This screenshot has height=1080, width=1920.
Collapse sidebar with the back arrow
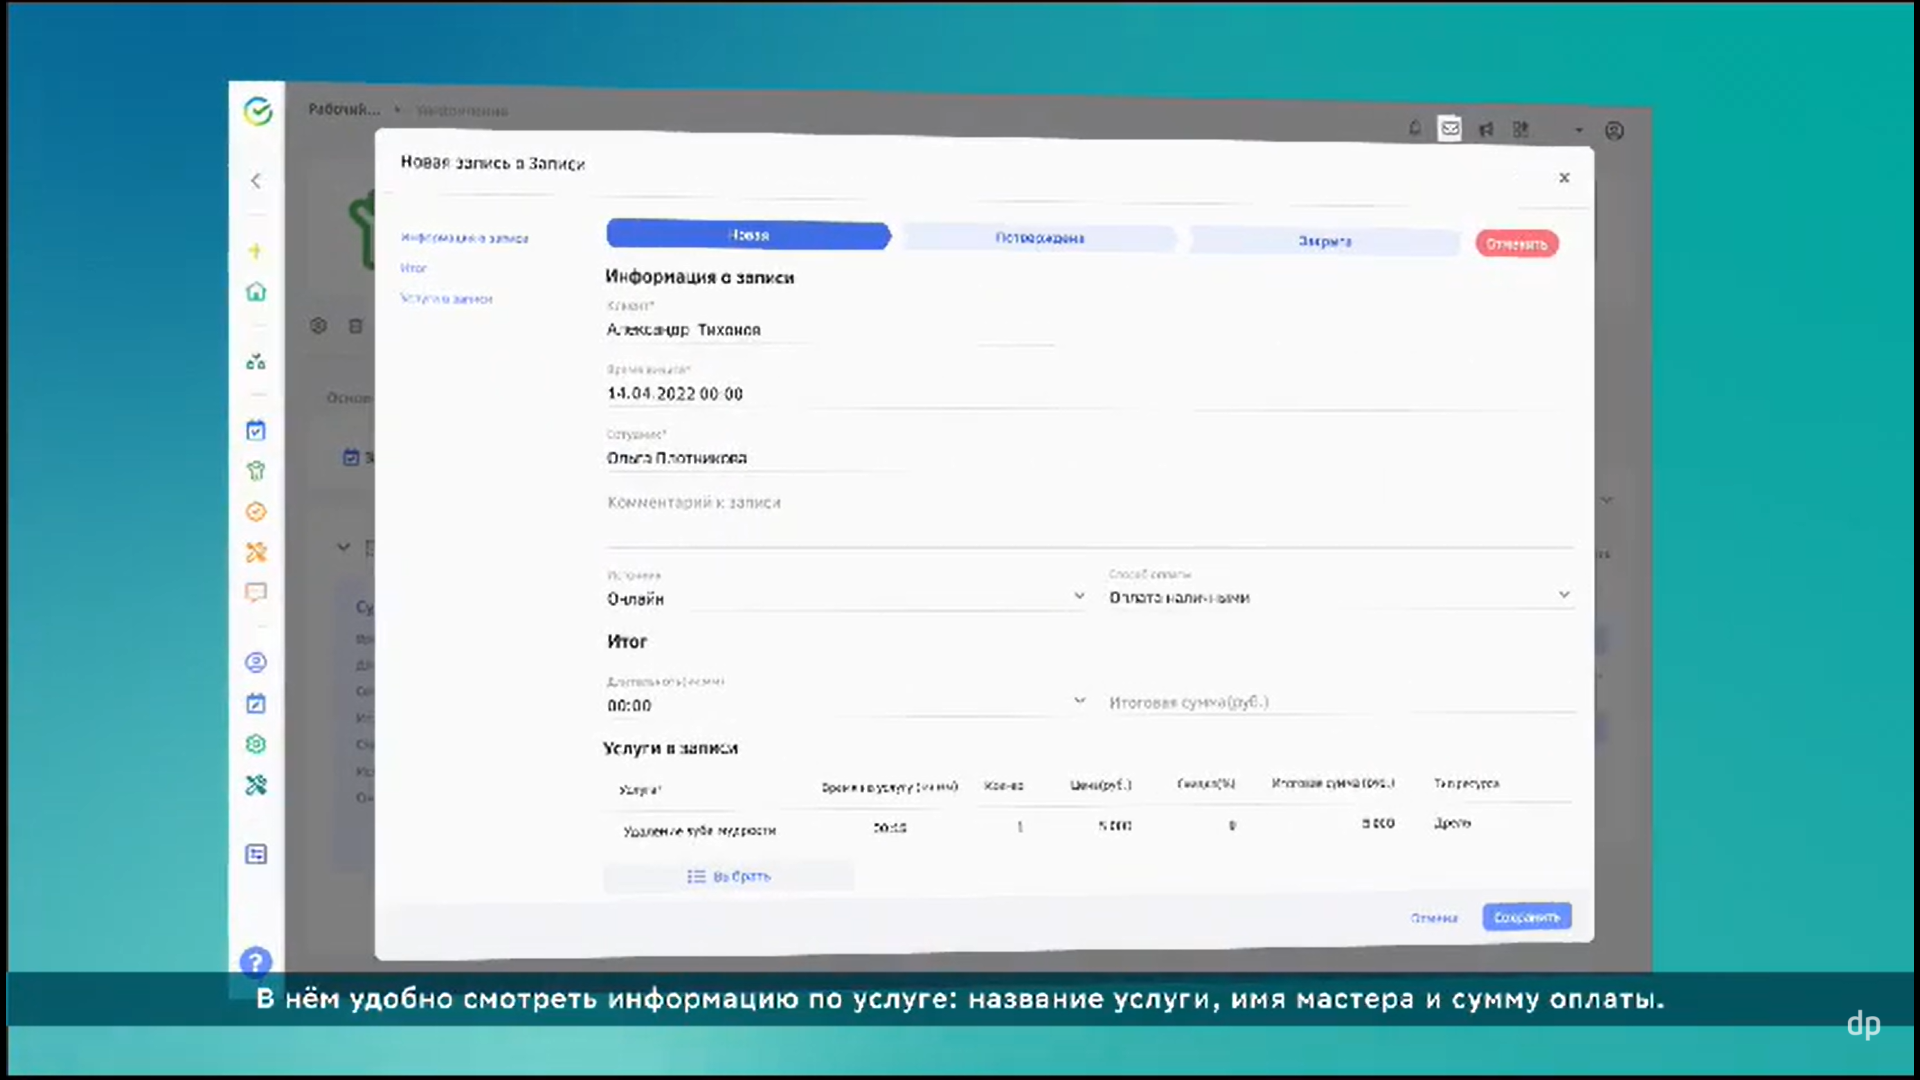[256, 181]
